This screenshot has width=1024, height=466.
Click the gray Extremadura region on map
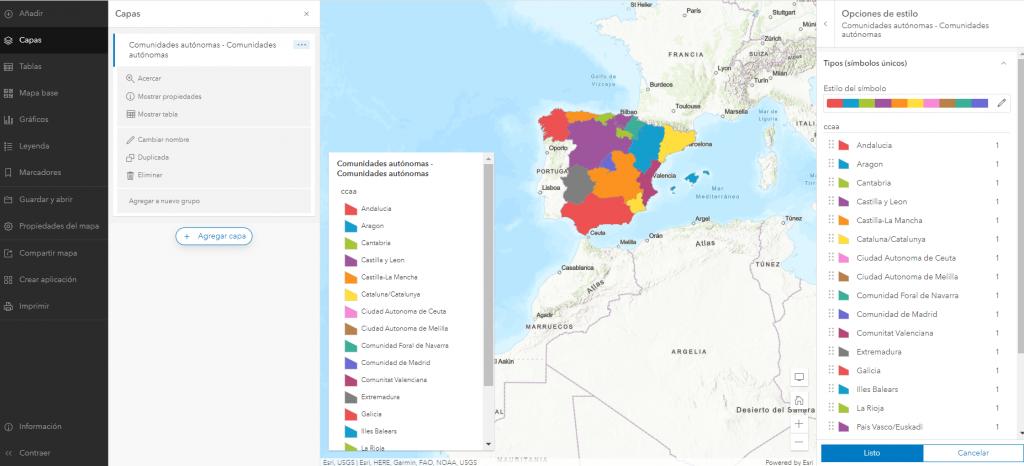pyautogui.click(x=576, y=185)
